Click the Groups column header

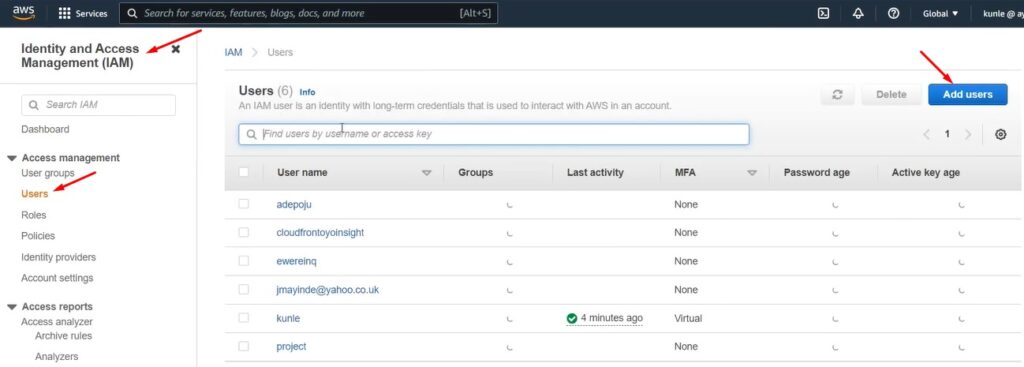(475, 173)
